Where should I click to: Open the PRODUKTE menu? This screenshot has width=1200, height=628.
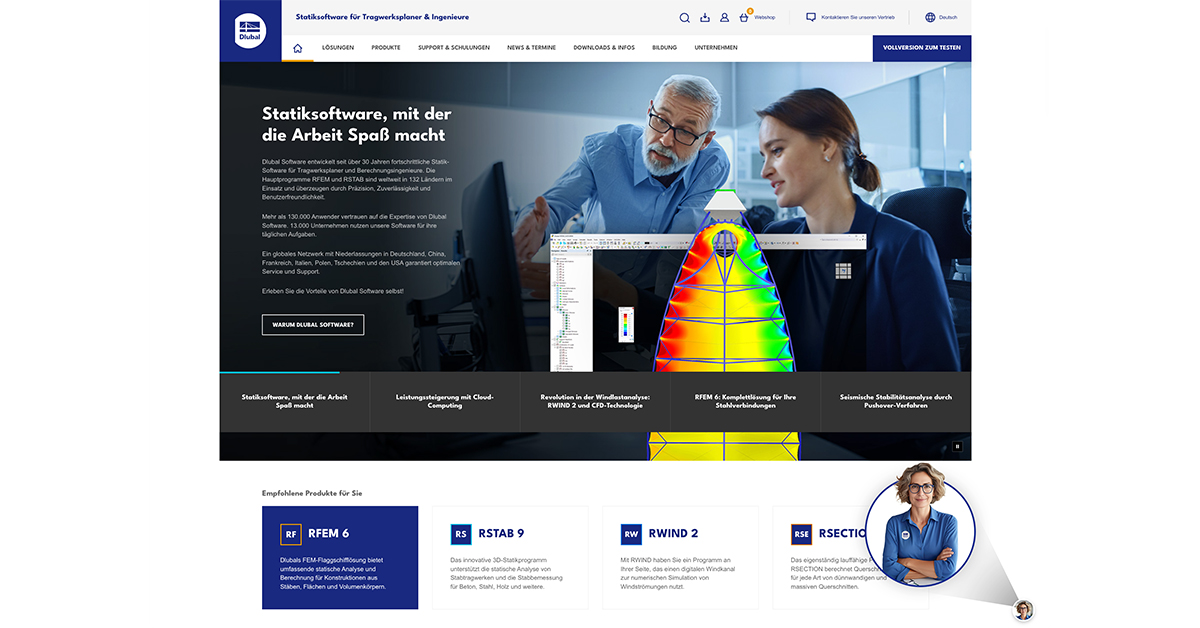click(x=386, y=48)
